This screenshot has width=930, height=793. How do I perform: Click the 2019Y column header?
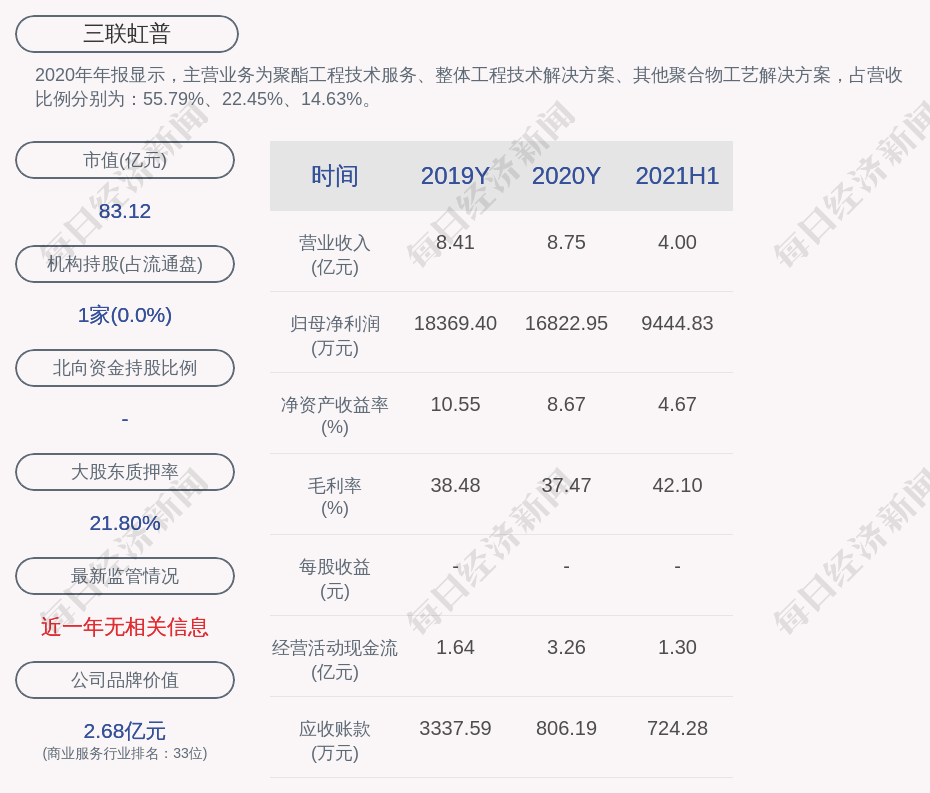455,176
